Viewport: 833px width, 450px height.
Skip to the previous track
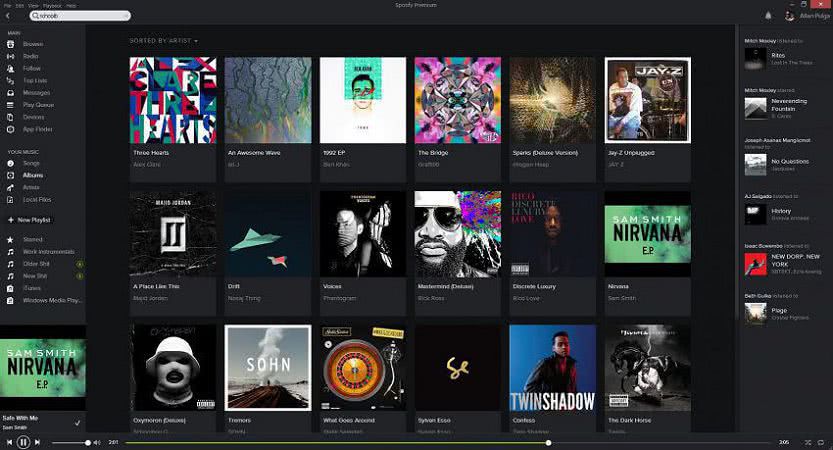pos(9,442)
